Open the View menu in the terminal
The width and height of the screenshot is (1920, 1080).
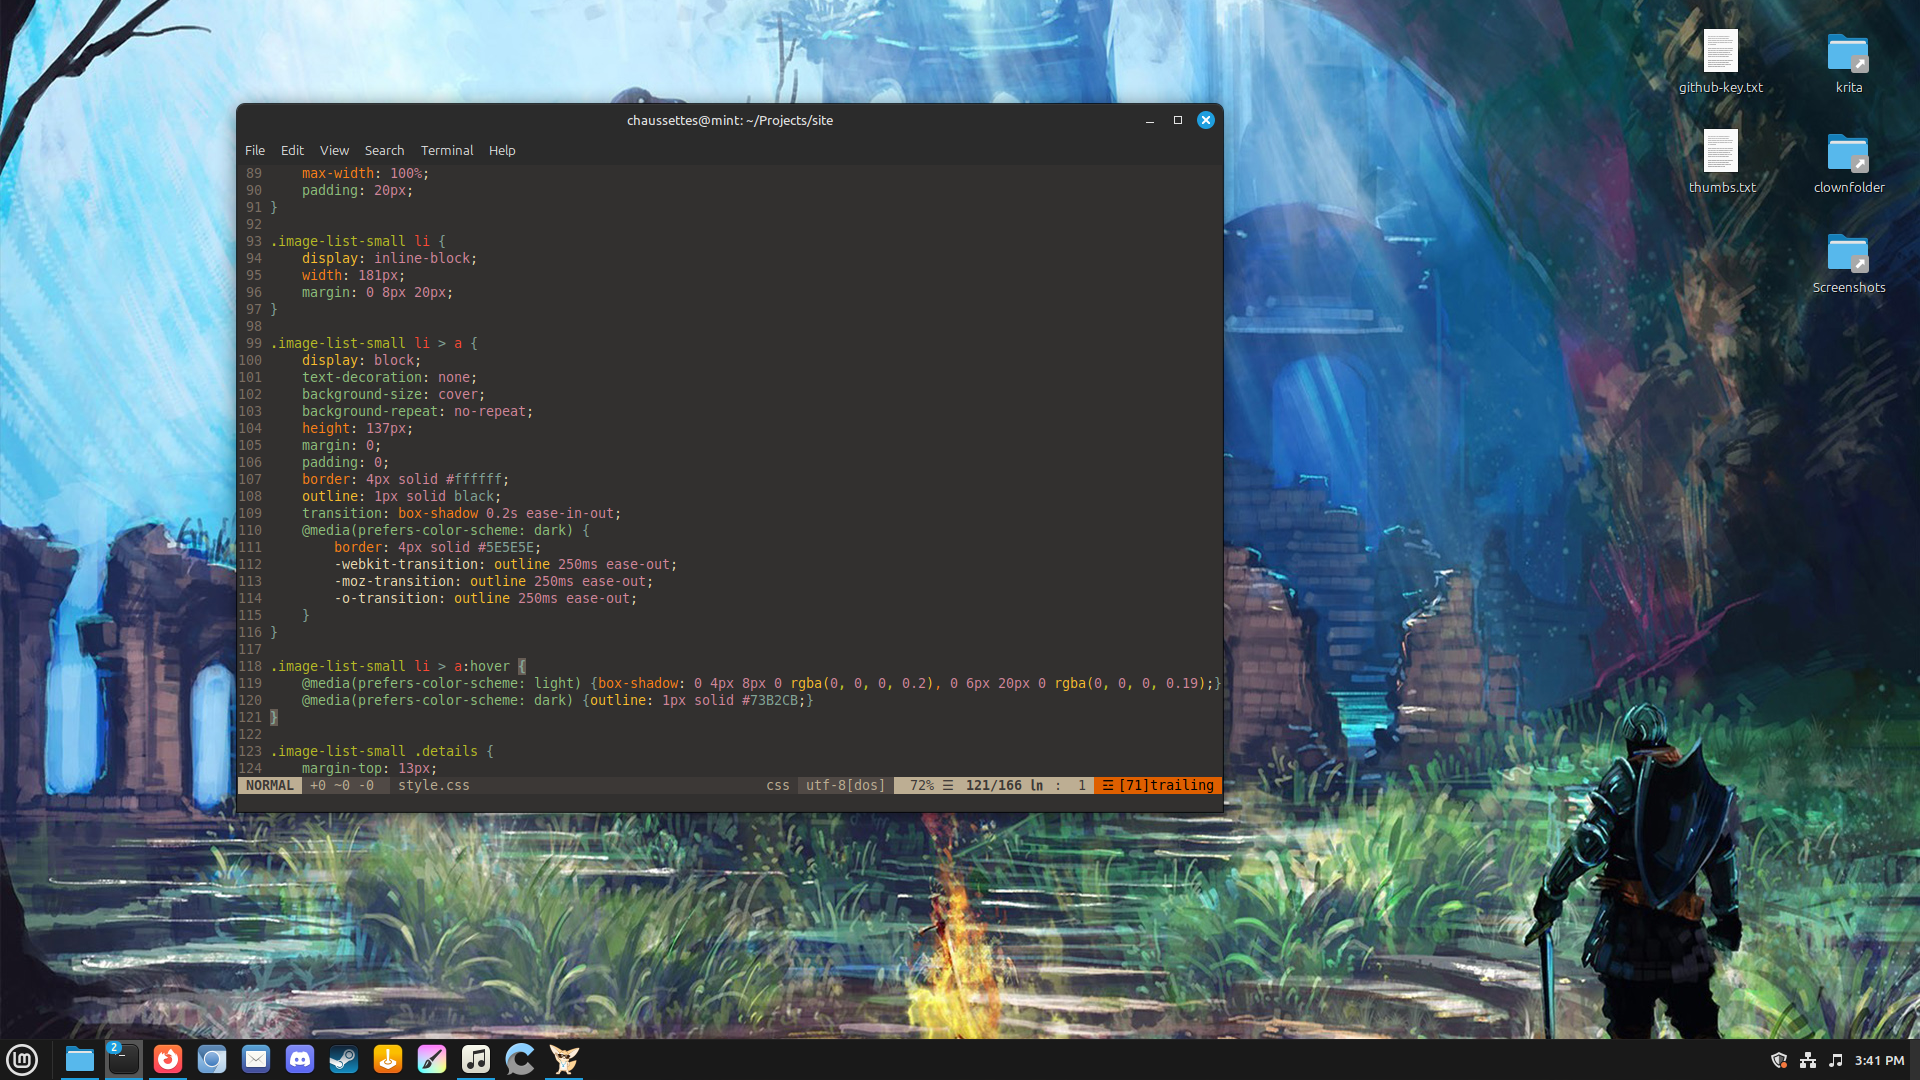[334, 150]
